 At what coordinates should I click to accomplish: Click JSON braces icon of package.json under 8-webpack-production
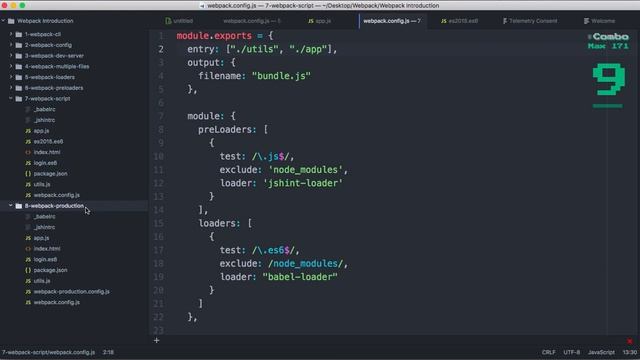[x=28, y=270]
